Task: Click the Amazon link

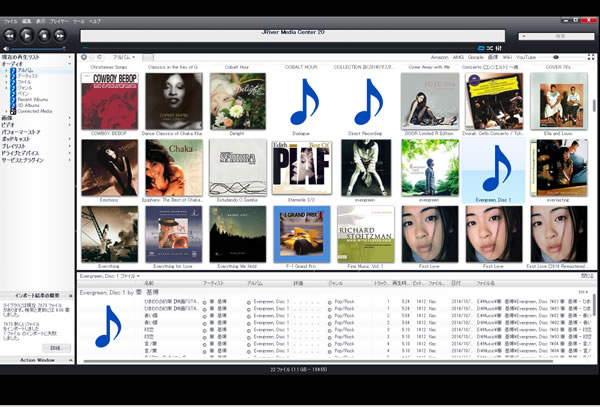Action: (x=438, y=58)
